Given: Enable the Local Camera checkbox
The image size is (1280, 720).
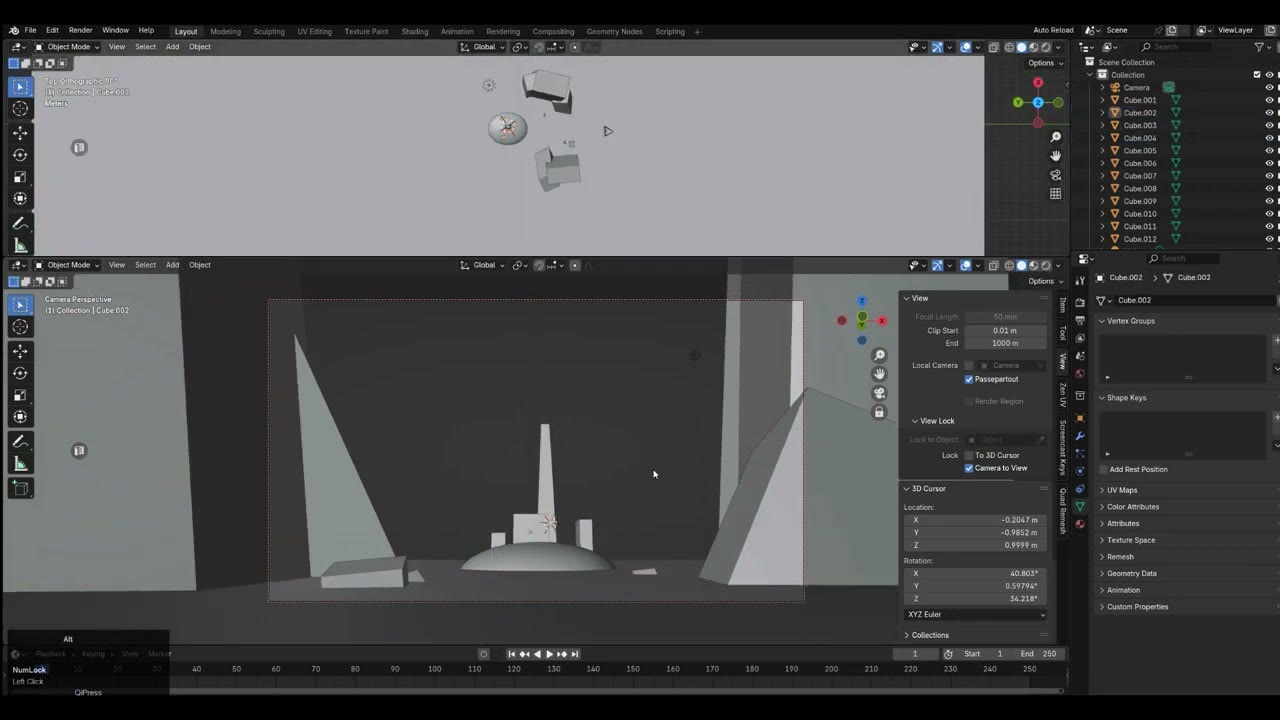Looking at the screenshot, I should 969,365.
